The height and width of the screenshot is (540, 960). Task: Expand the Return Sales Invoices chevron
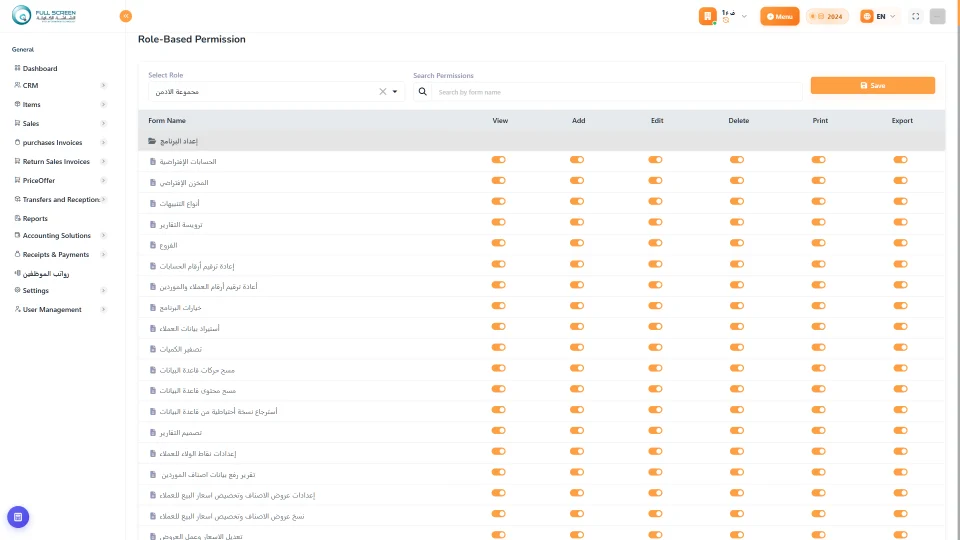tap(103, 161)
